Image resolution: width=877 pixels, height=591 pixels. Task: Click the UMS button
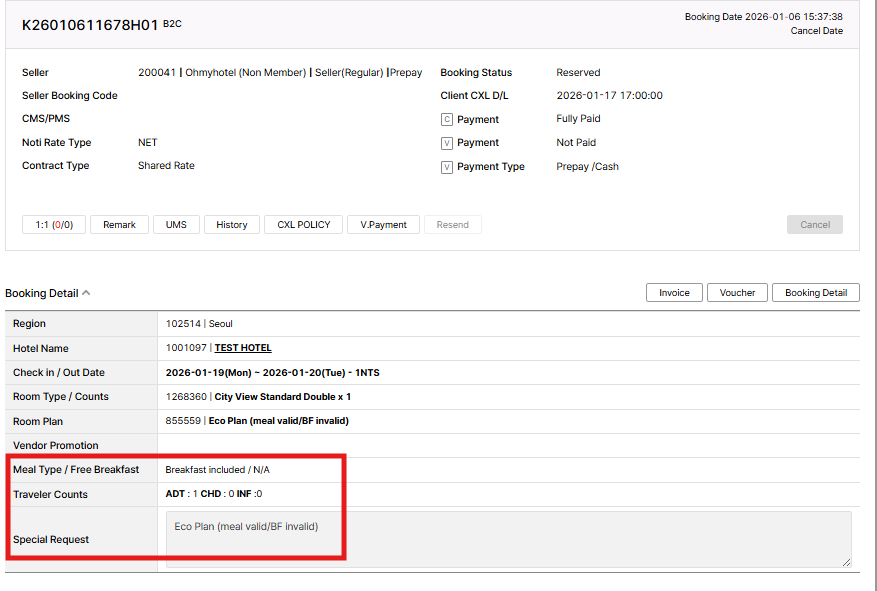[x=176, y=225]
